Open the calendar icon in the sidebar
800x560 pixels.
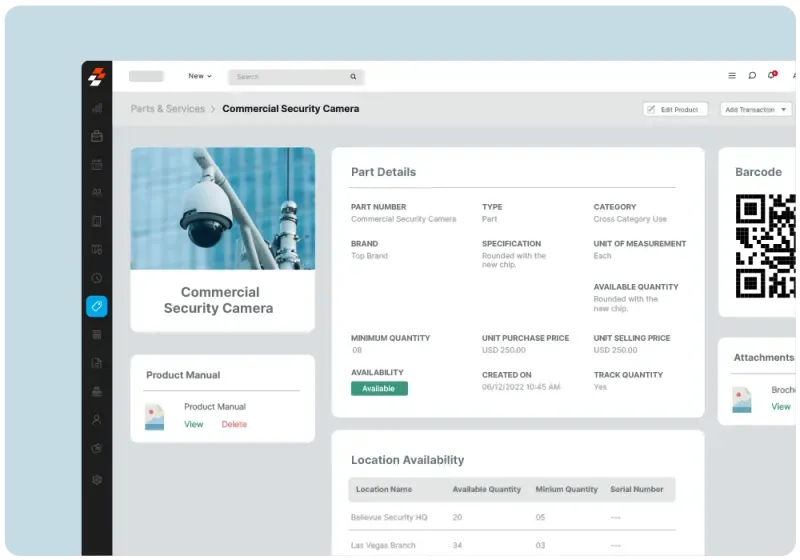tap(97, 164)
